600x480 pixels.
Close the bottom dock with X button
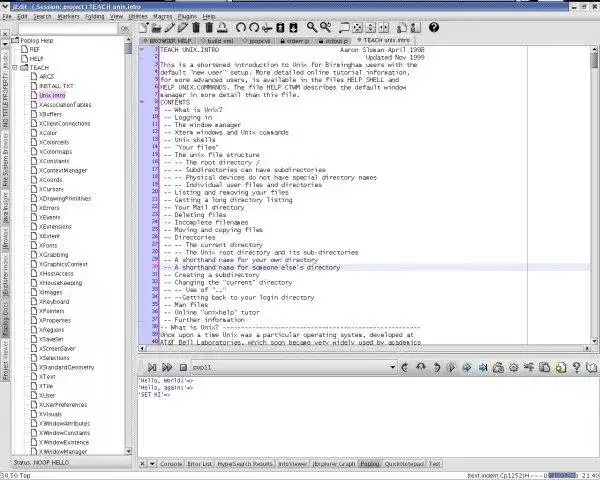pos(142,464)
